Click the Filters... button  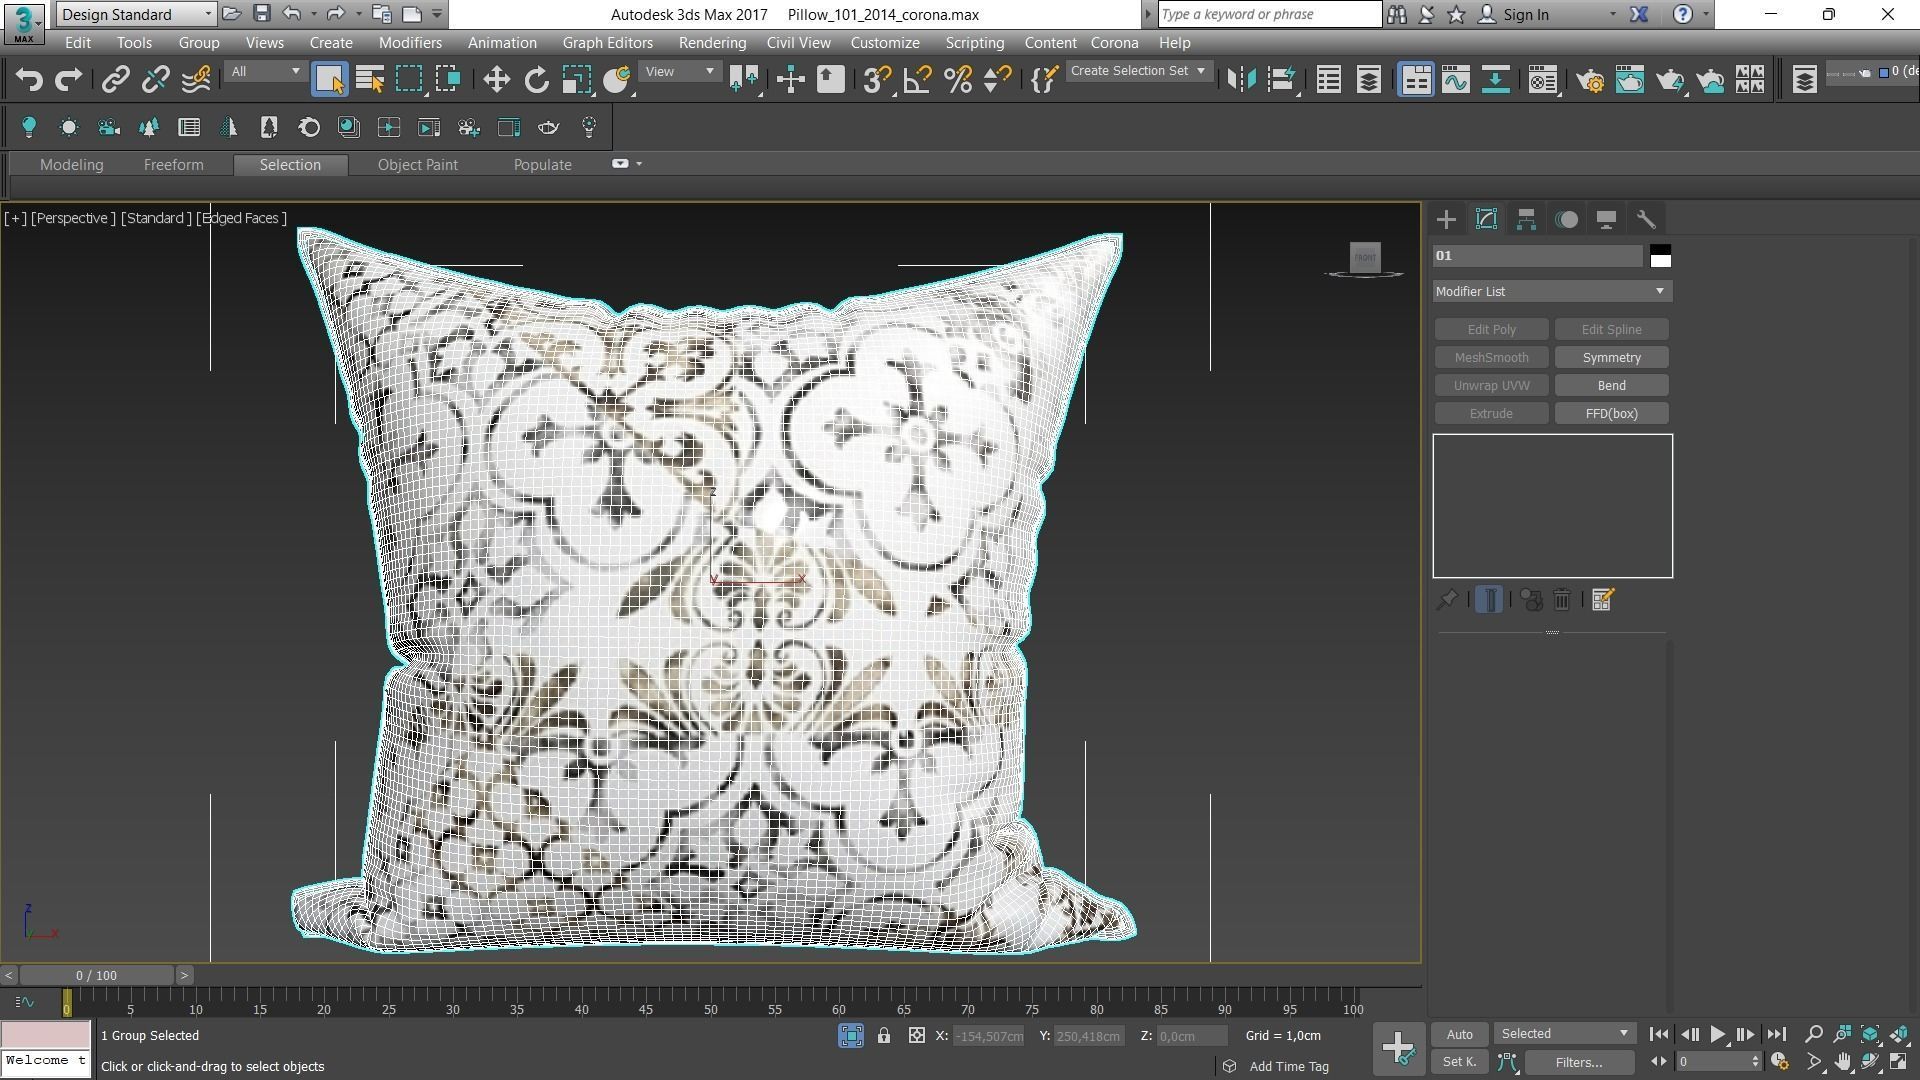click(x=1579, y=1062)
